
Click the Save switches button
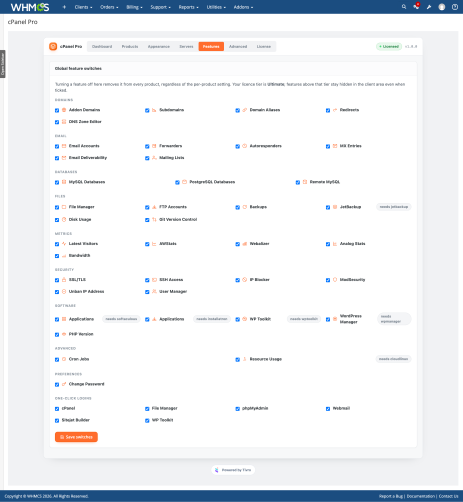coord(76,437)
